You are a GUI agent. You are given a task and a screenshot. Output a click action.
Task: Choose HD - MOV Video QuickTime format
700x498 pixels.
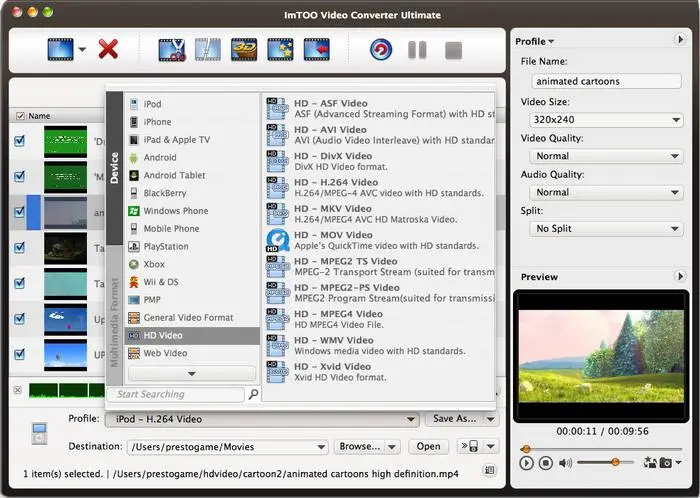point(380,240)
